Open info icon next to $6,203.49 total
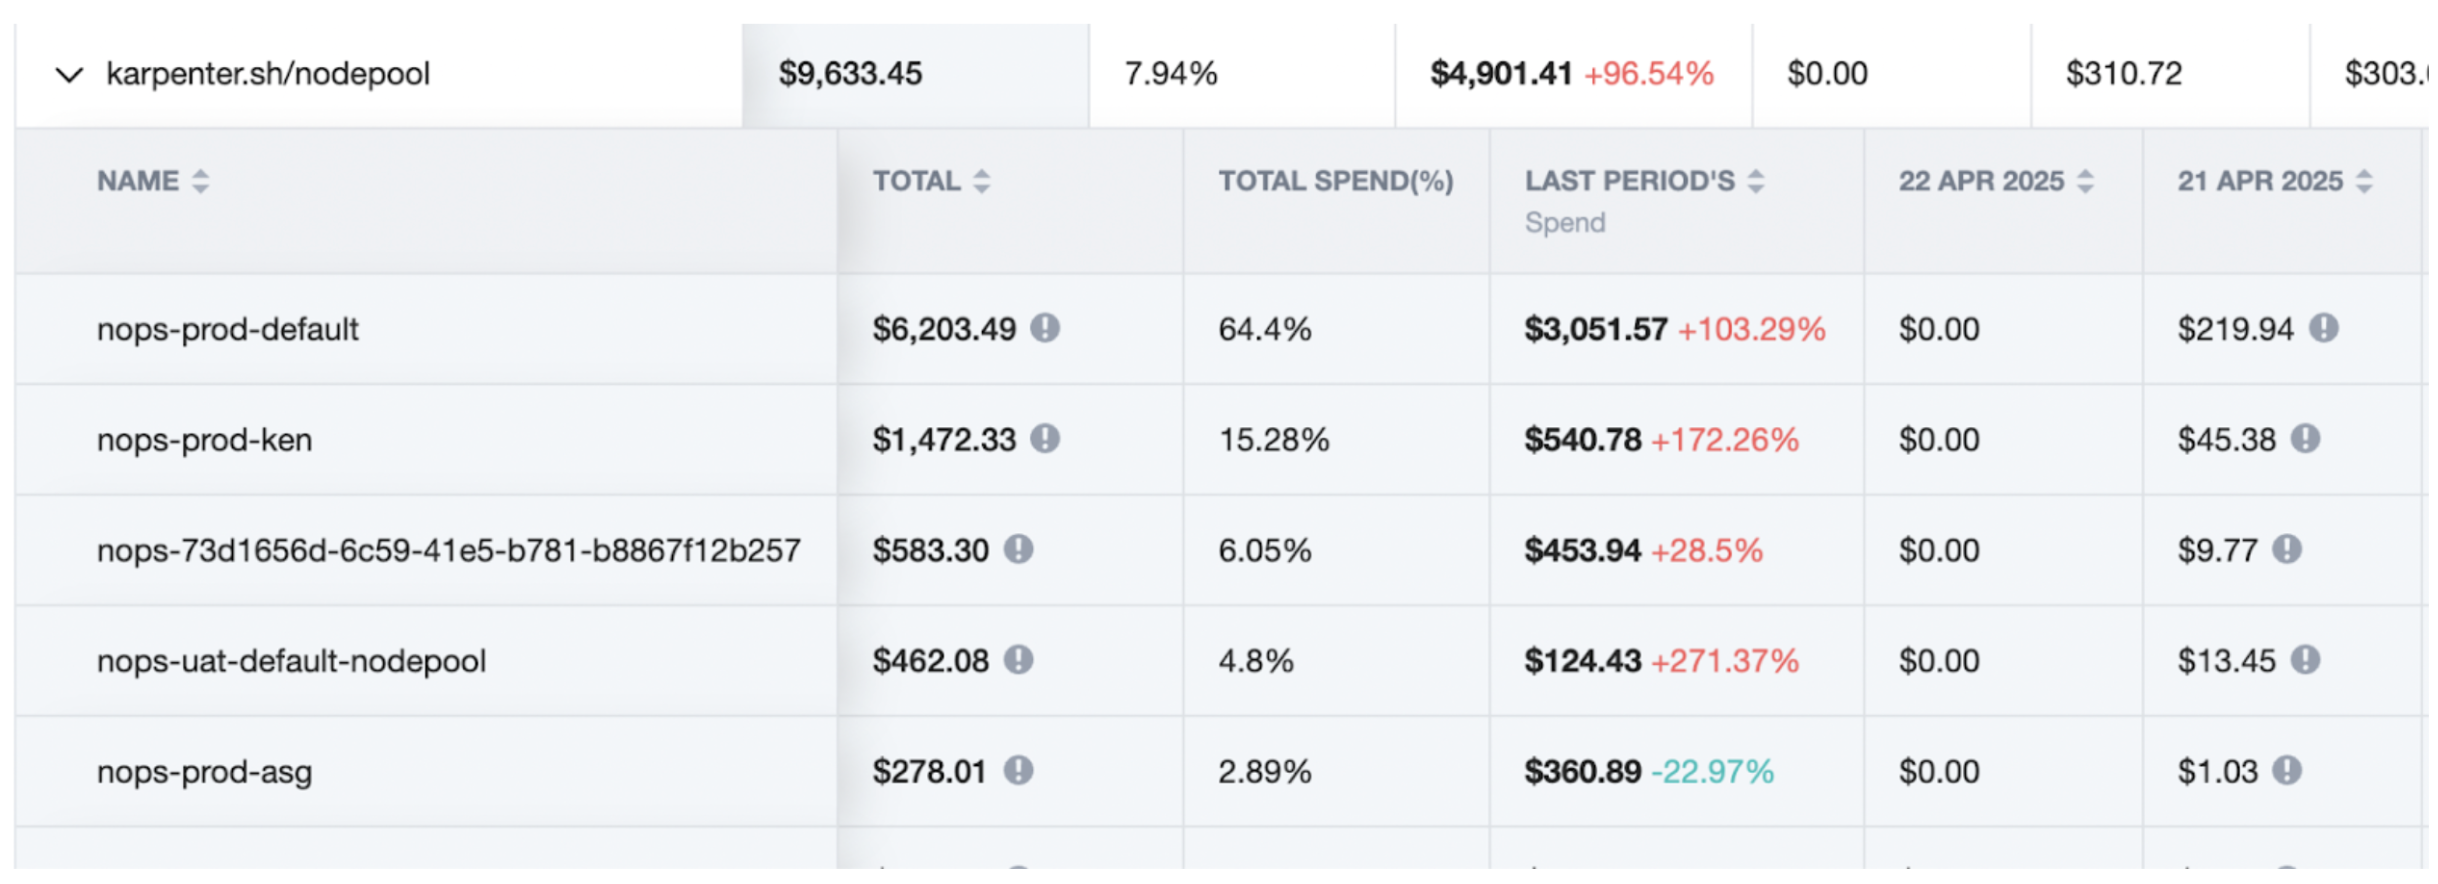The height and width of the screenshot is (884, 2438). coord(1045,328)
